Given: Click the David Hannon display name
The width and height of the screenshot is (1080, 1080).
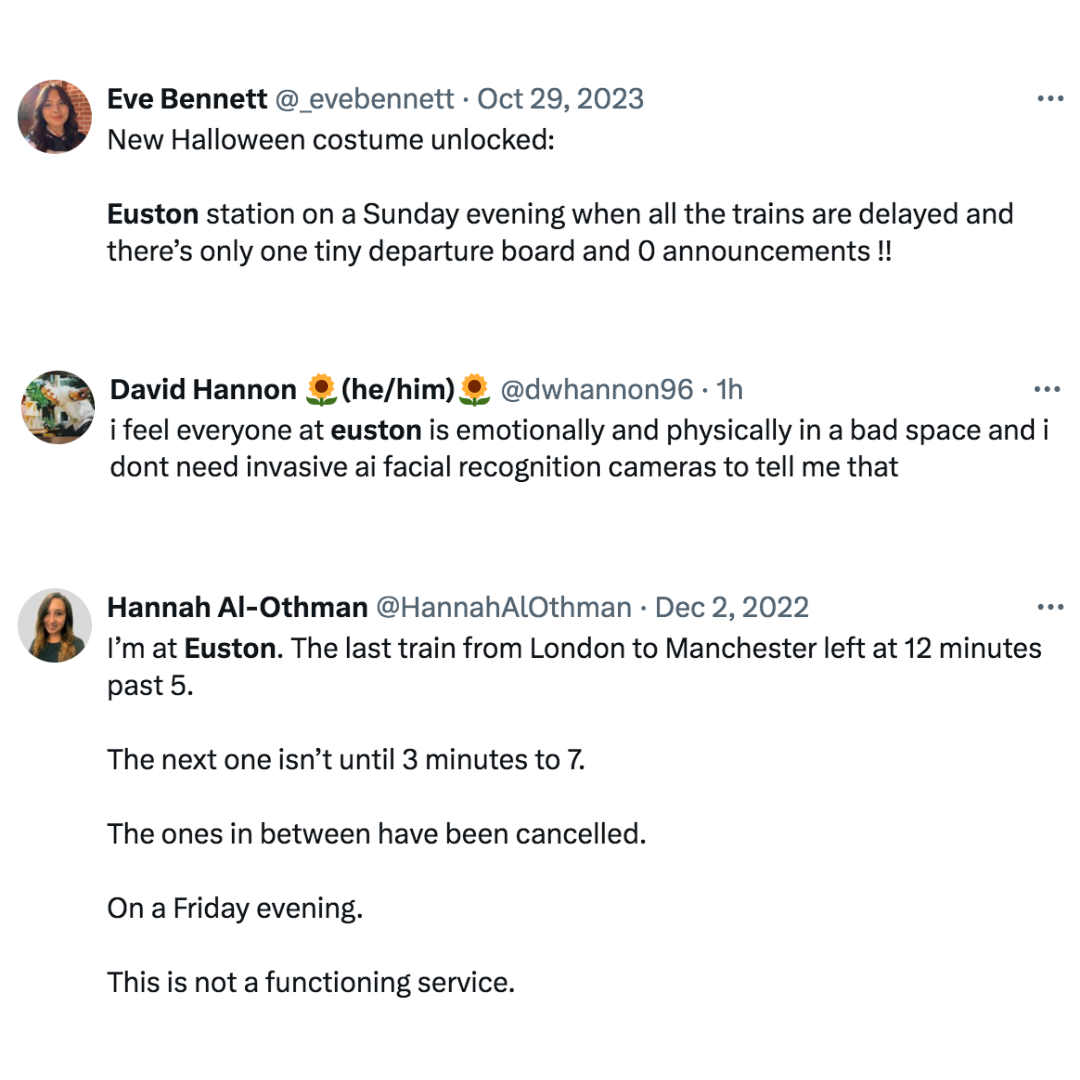Looking at the screenshot, I should [x=203, y=390].
